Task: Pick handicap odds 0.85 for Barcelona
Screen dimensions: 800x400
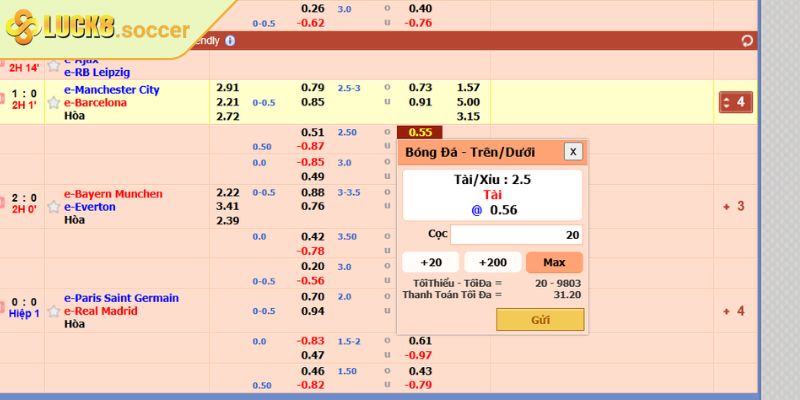Action: (313, 102)
